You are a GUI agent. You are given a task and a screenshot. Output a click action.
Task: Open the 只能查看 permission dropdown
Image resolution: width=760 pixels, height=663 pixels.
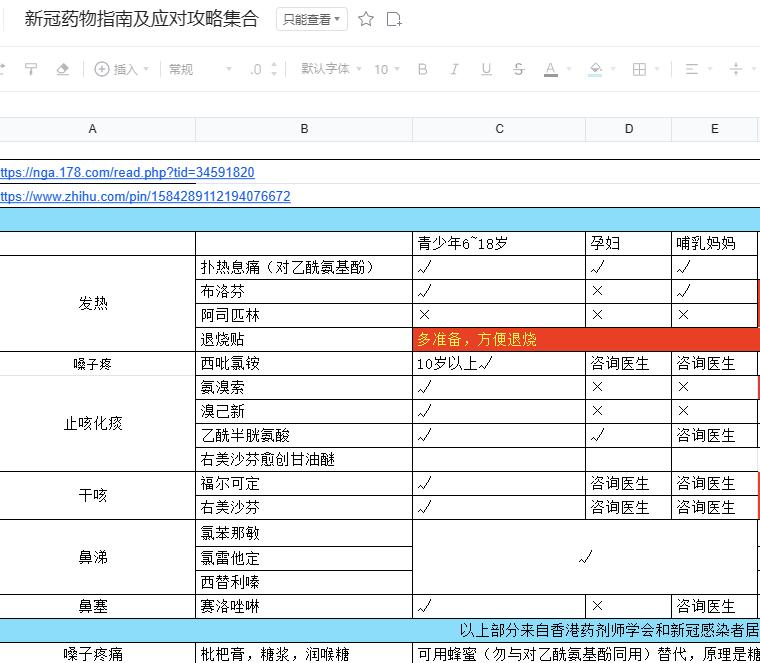point(311,19)
